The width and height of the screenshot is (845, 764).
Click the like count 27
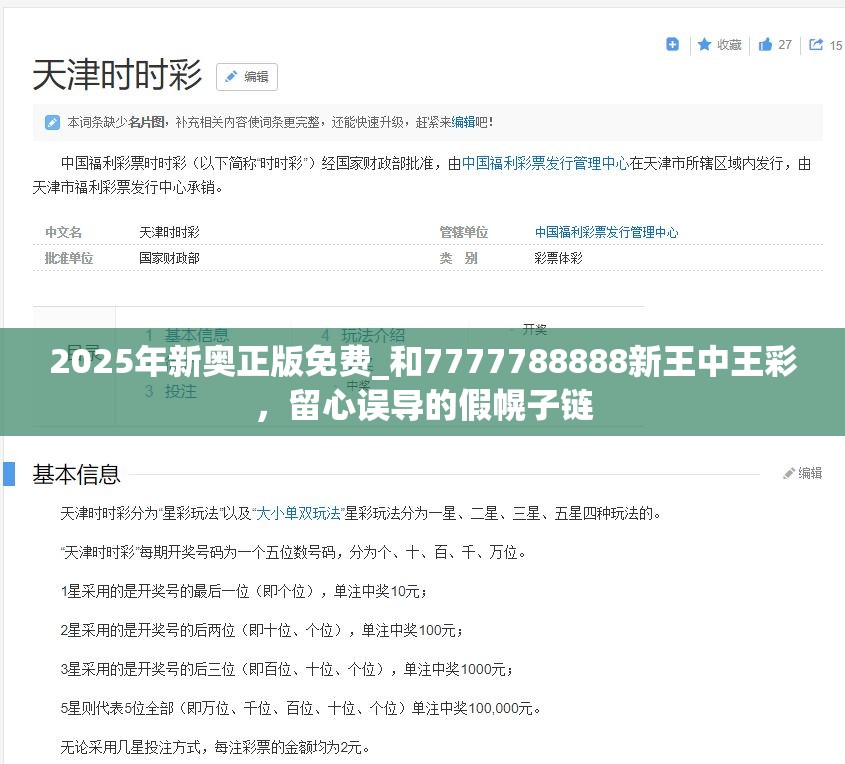[x=785, y=45]
